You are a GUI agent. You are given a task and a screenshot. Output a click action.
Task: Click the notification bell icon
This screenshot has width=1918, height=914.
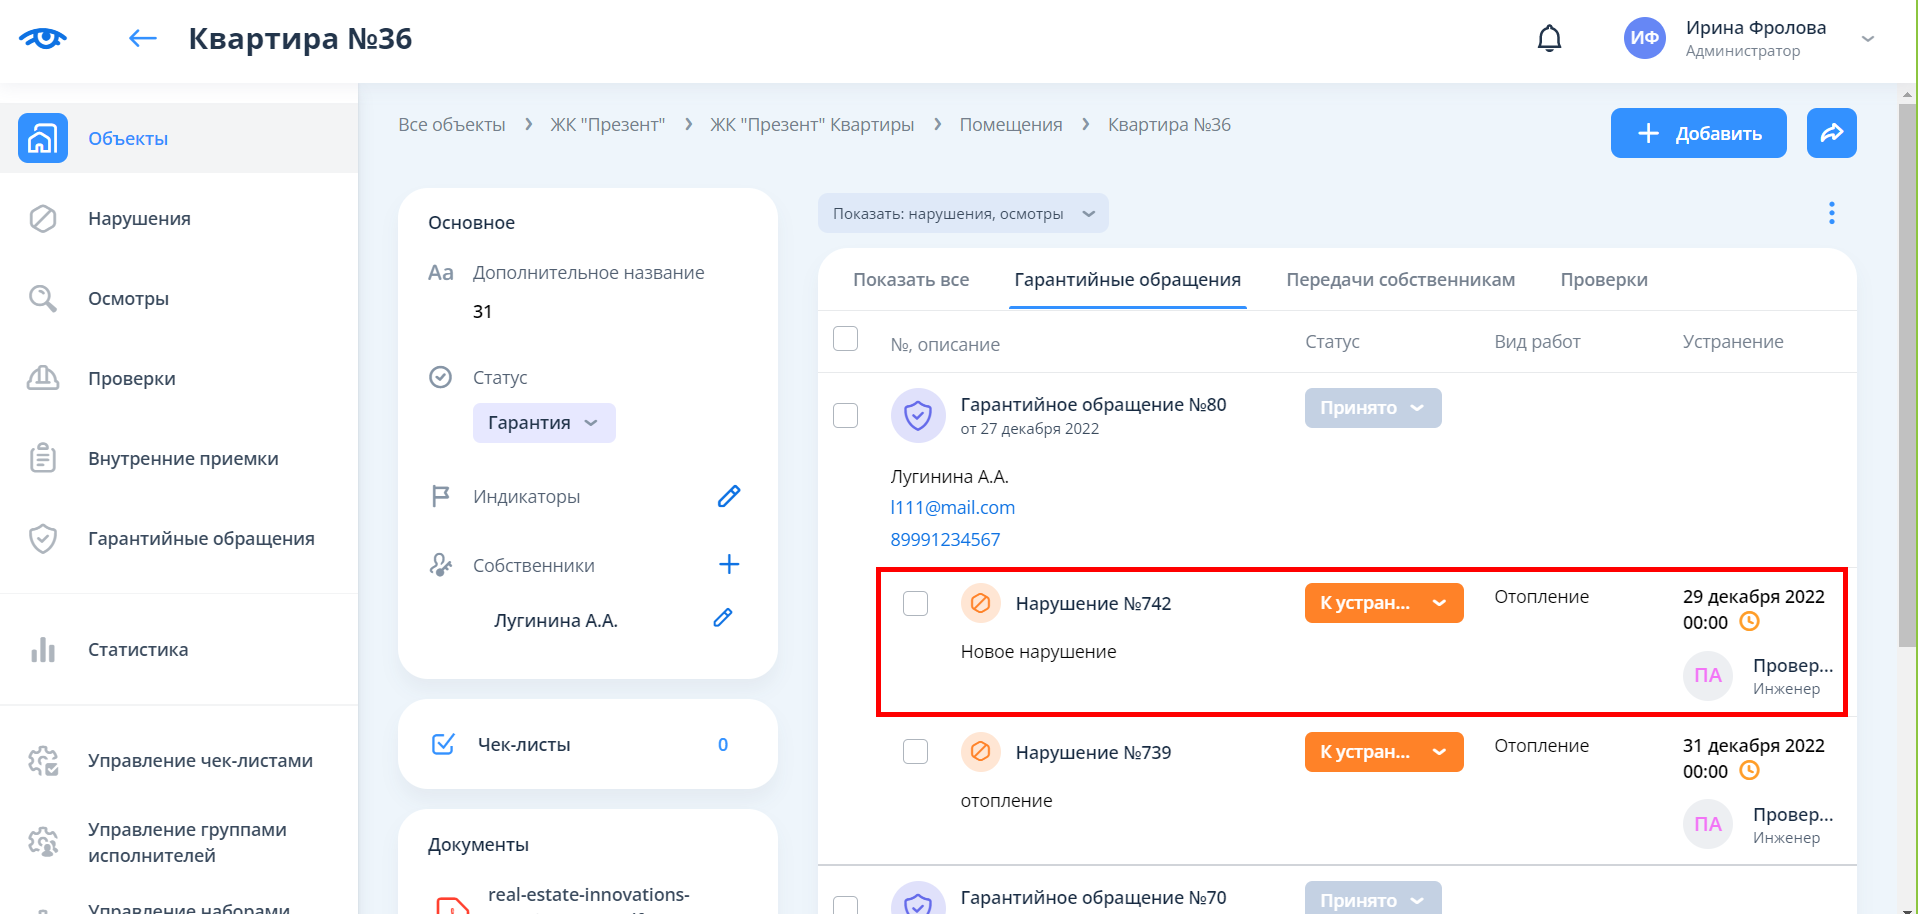pos(1549,39)
